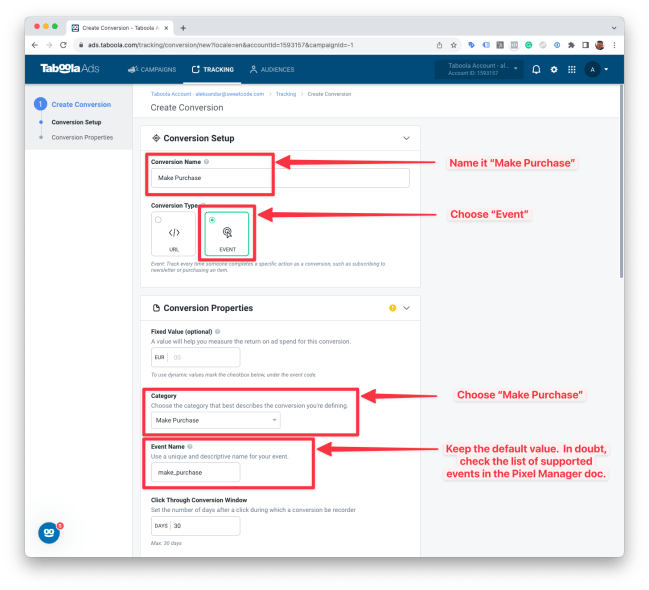Open Chrome three-dot menu
The height and width of the screenshot is (590, 649).
coord(614,45)
